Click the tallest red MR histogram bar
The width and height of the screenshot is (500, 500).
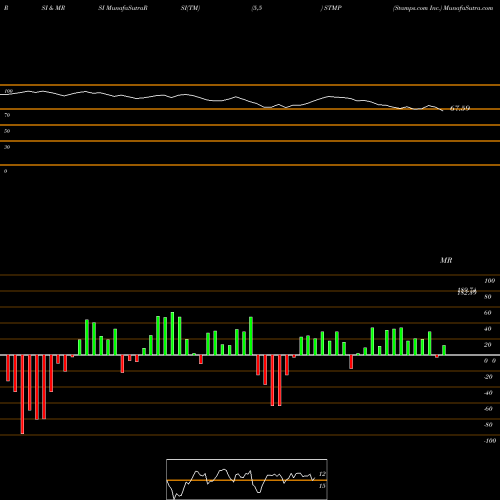[22, 394]
